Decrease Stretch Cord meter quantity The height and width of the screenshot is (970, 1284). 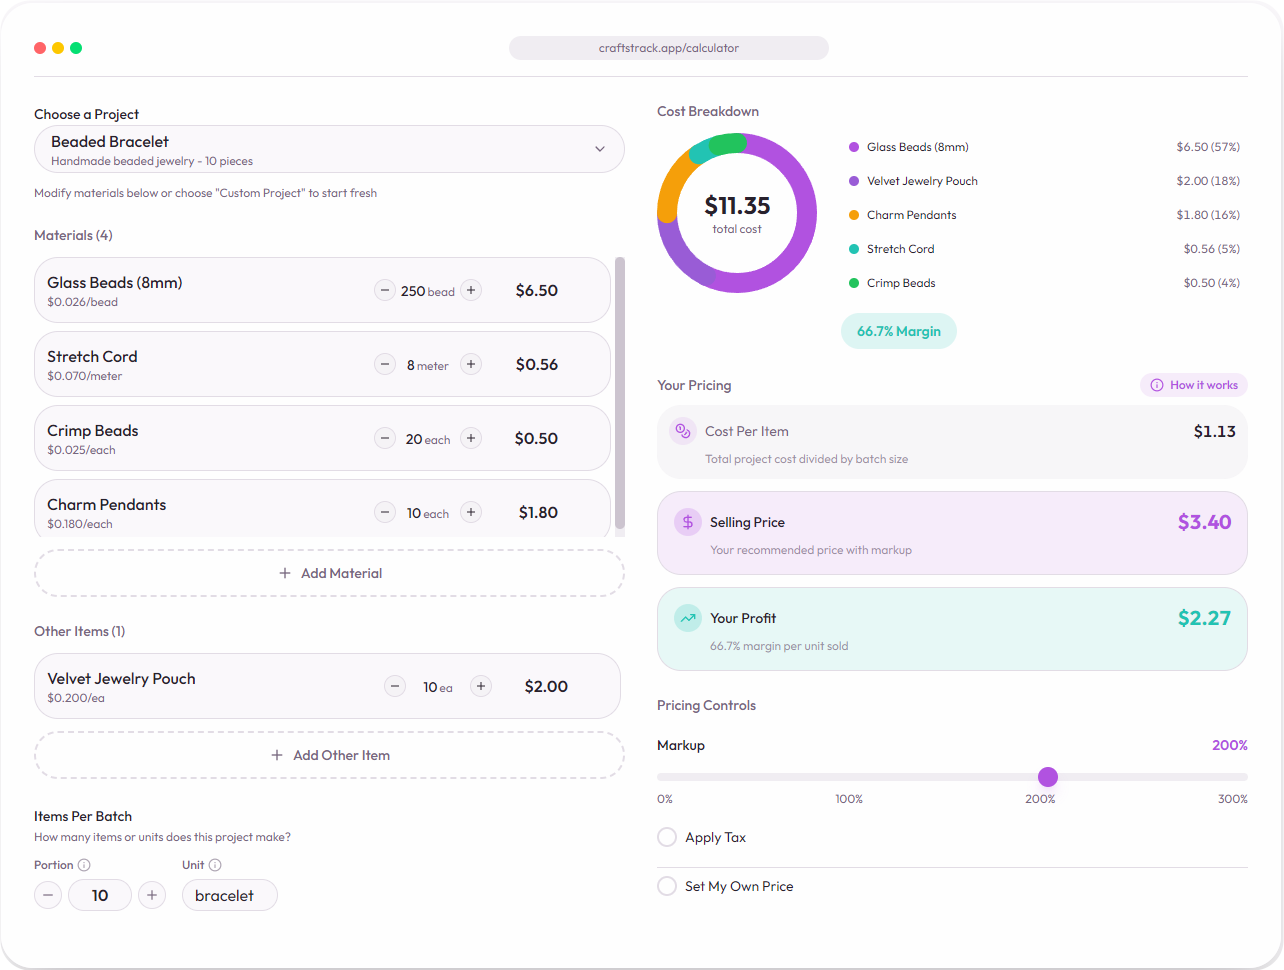(385, 364)
